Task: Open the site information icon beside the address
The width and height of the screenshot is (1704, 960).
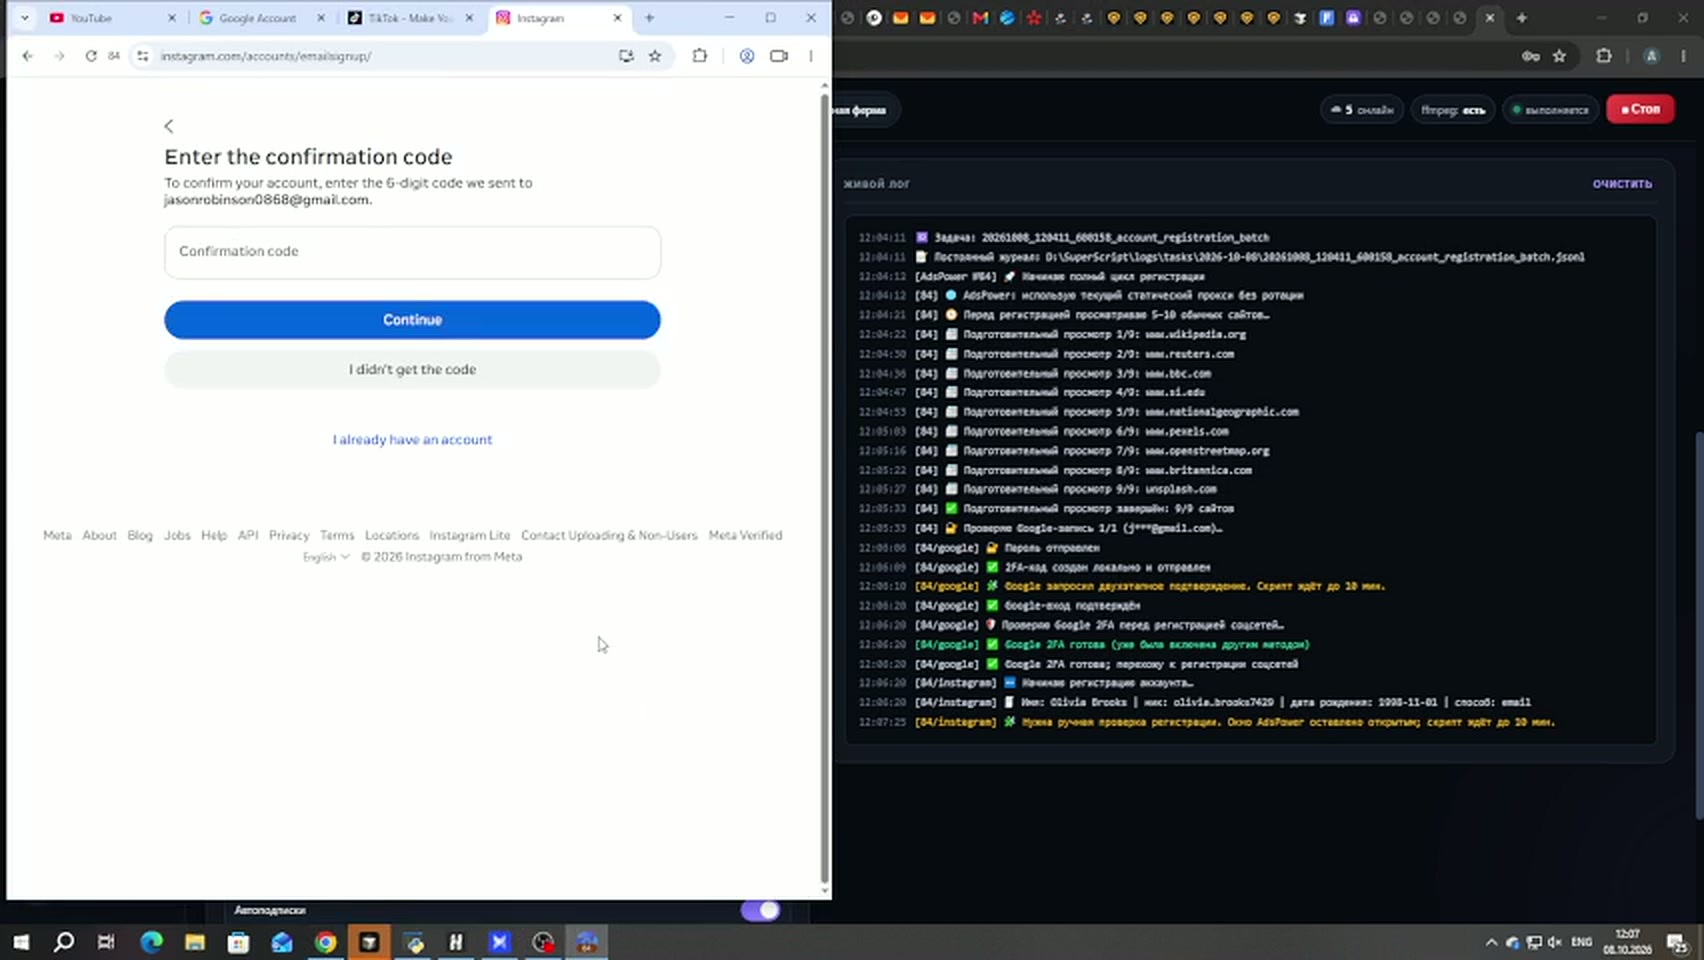Action: (143, 56)
